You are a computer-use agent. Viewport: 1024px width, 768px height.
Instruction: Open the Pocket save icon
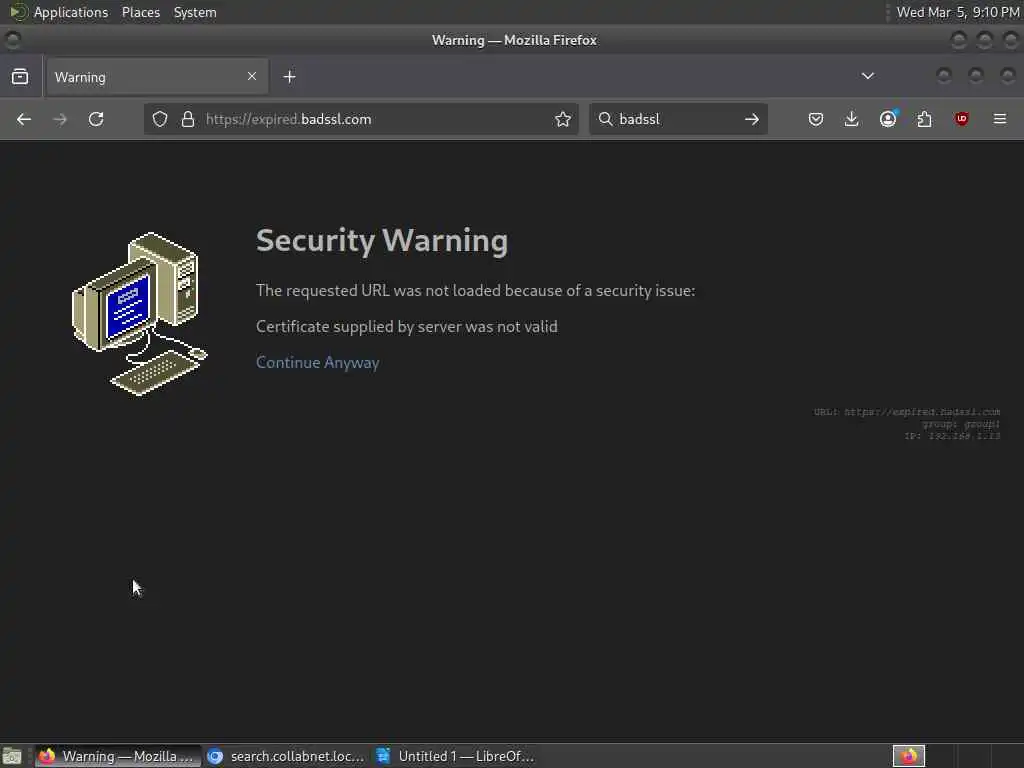point(816,120)
